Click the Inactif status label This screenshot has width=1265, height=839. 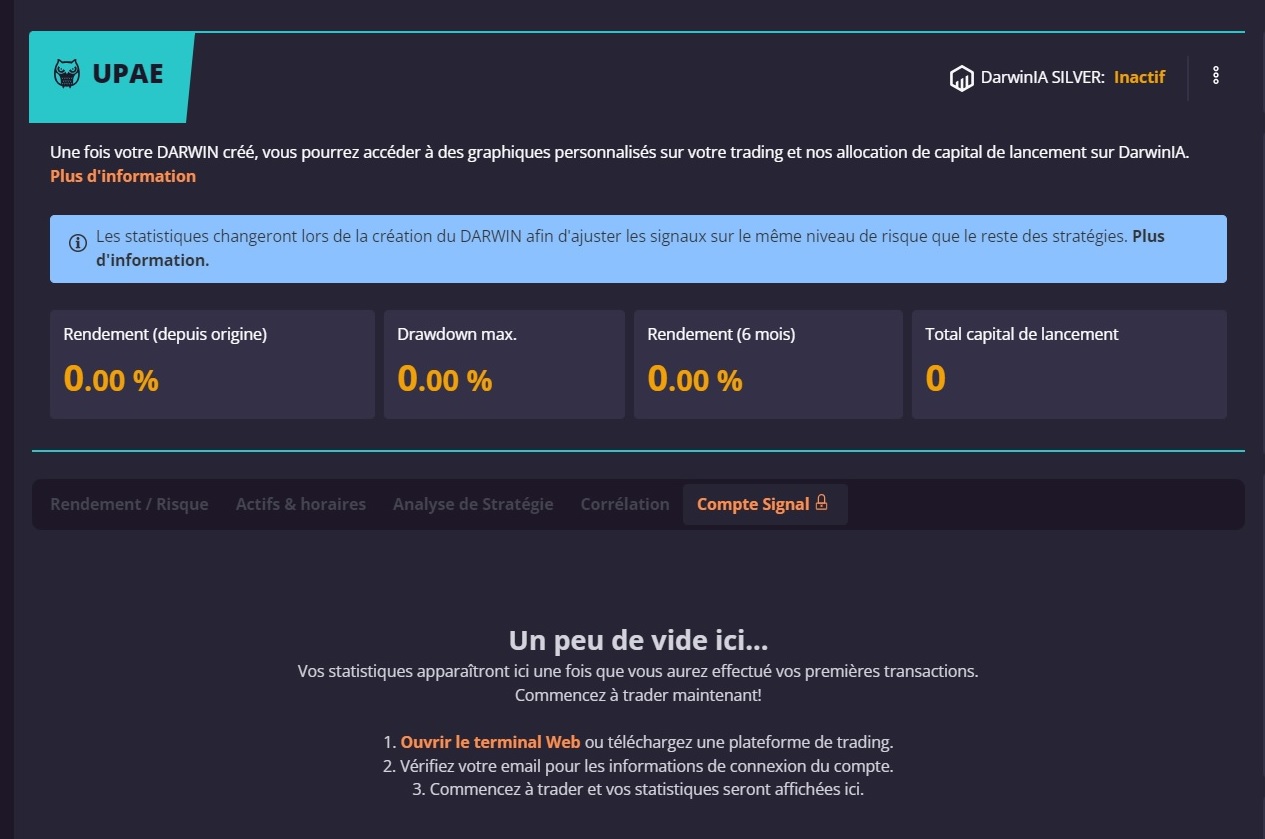point(1139,77)
